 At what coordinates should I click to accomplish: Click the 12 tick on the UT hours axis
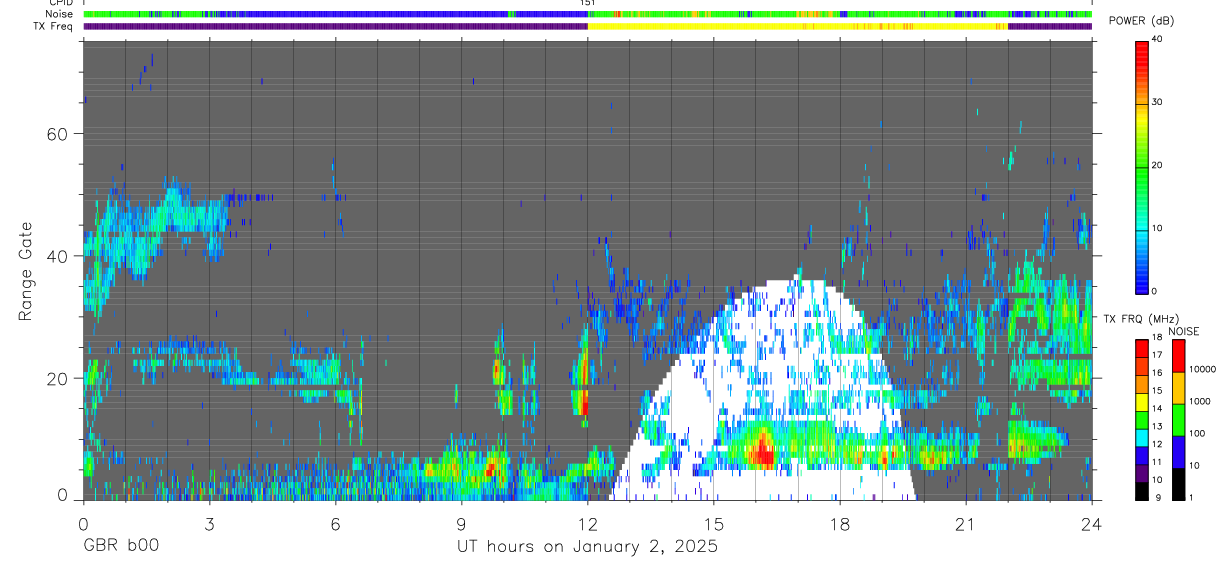pyautogui.click(x=587, y=523)
